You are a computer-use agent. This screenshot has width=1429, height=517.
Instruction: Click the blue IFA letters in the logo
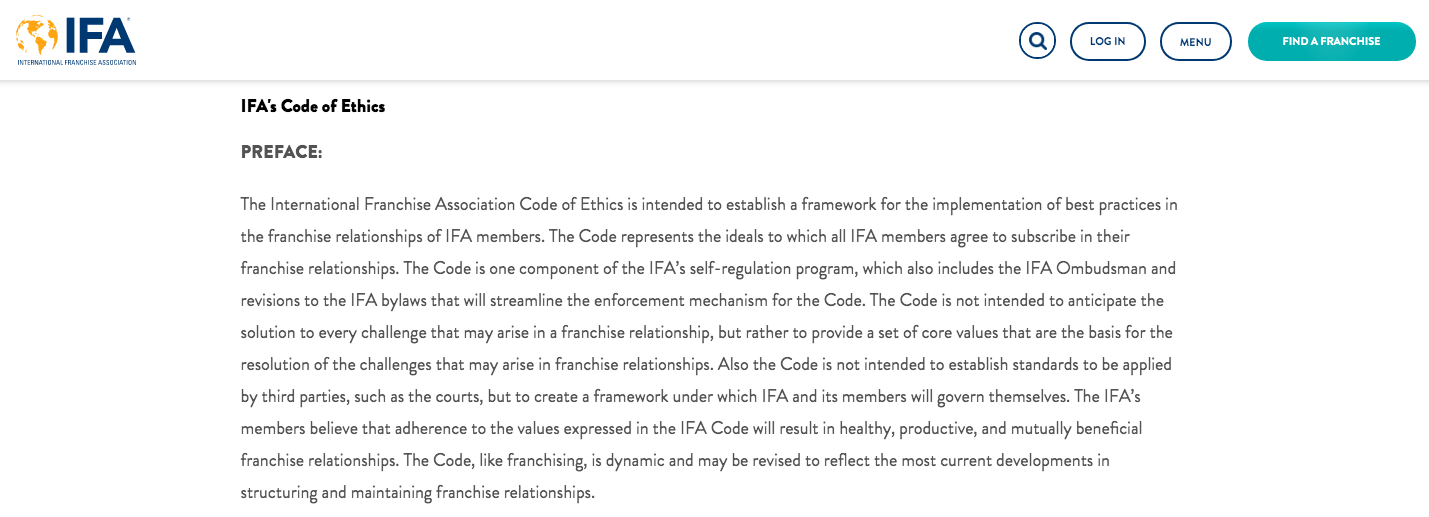(x=99, y=36)
